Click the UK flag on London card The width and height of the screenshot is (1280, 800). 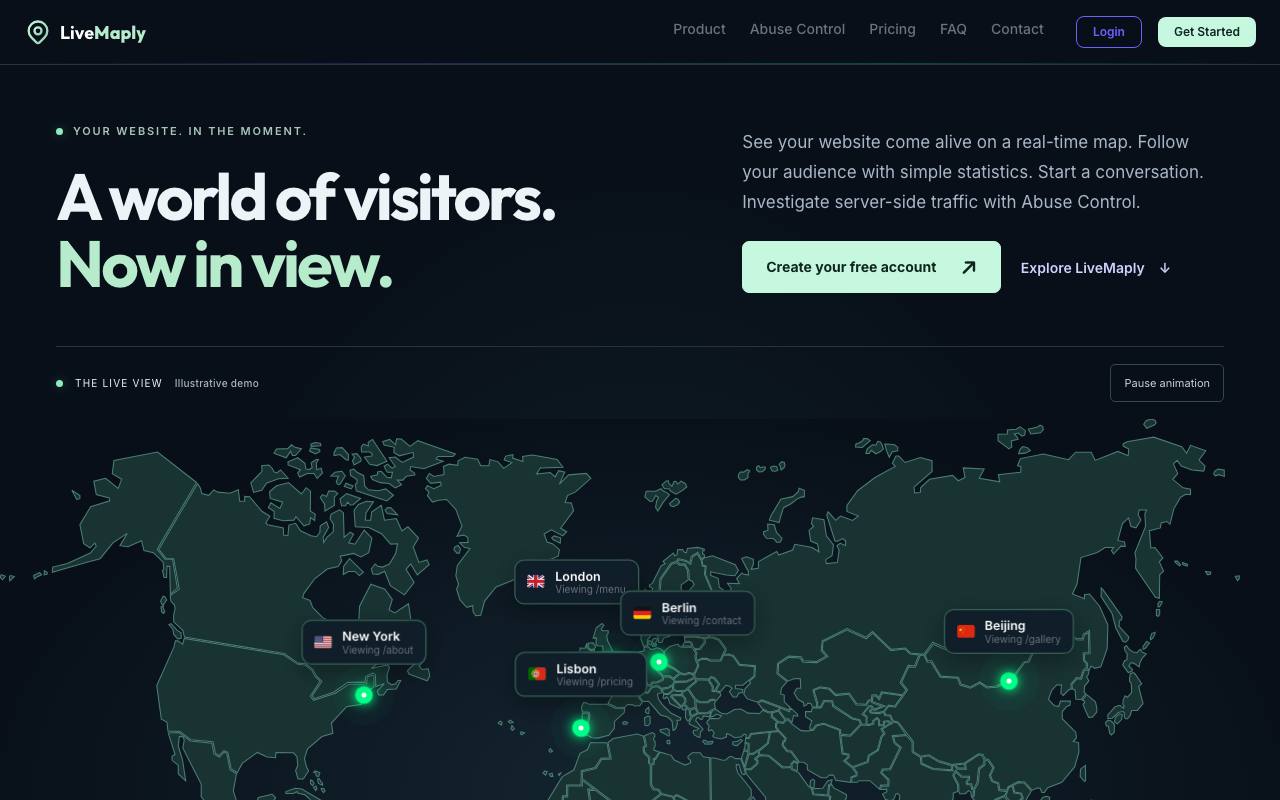(536, 581)
